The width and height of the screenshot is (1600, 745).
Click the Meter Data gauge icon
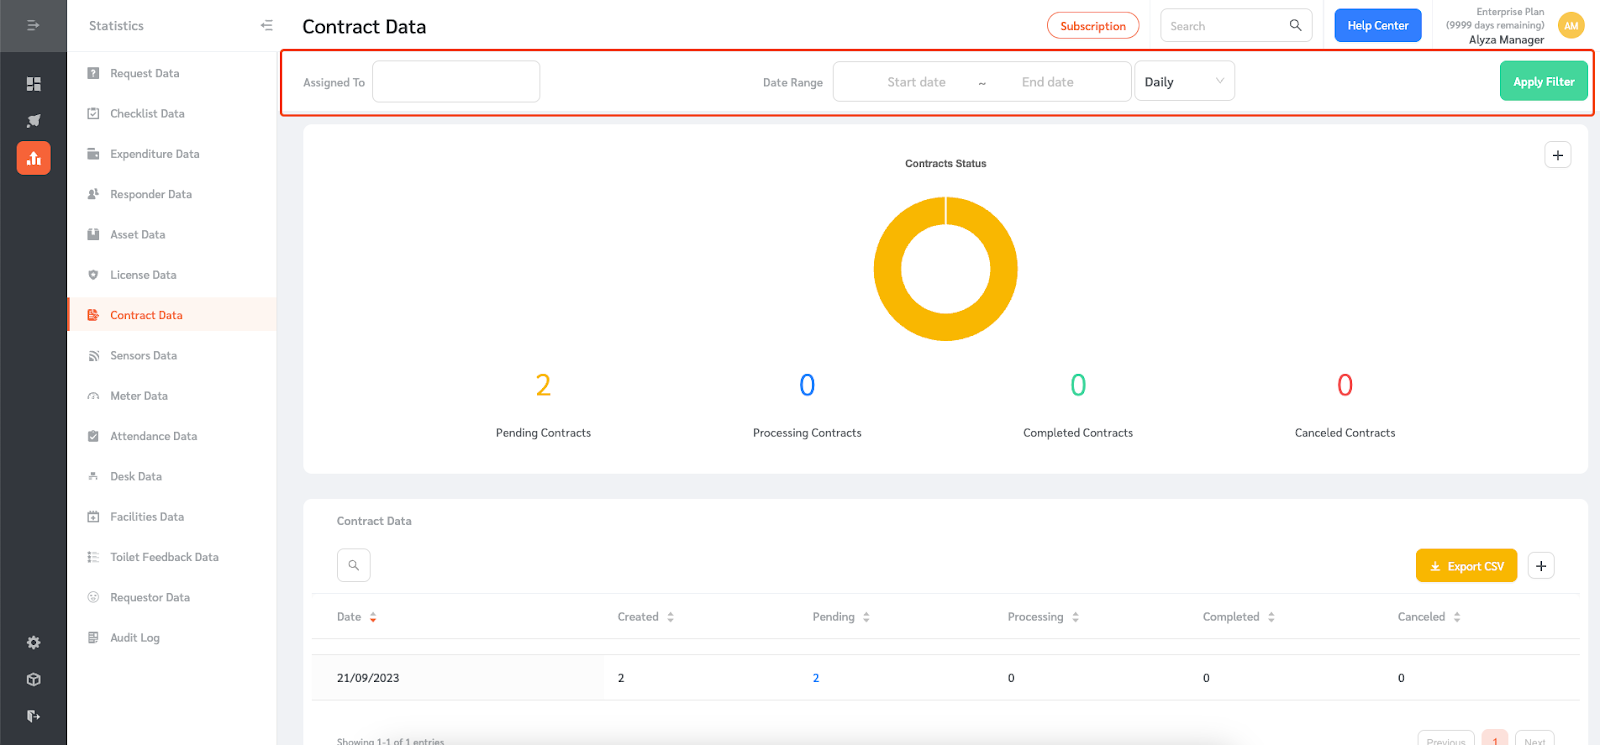[93, 396]
